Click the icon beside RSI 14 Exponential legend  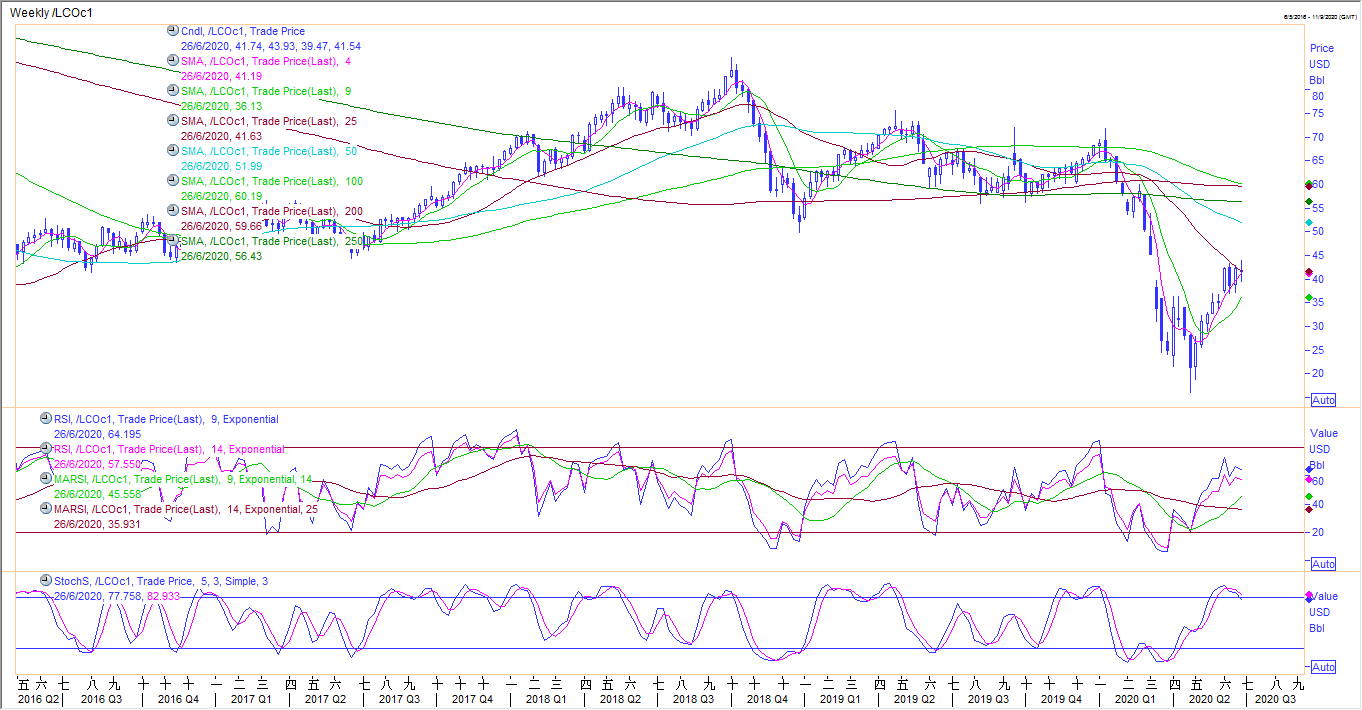pos(45,449)
